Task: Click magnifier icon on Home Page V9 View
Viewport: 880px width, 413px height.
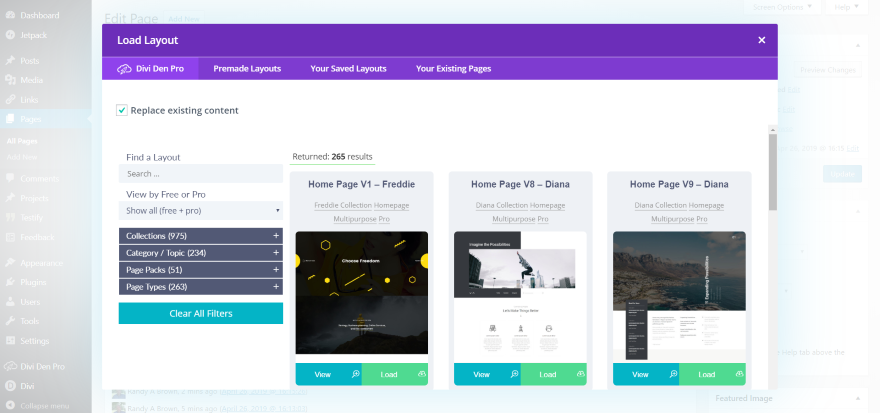Action: [673, 374]
